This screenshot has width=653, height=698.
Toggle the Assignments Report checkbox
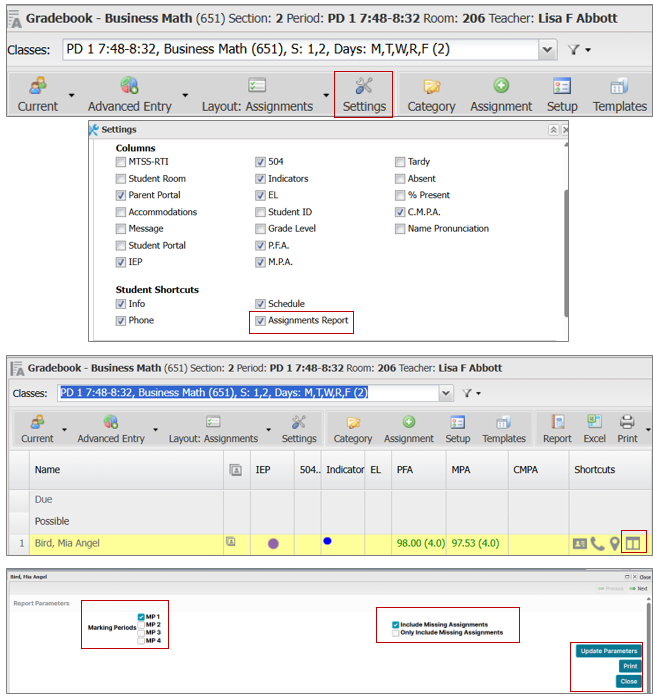point(260,321)
